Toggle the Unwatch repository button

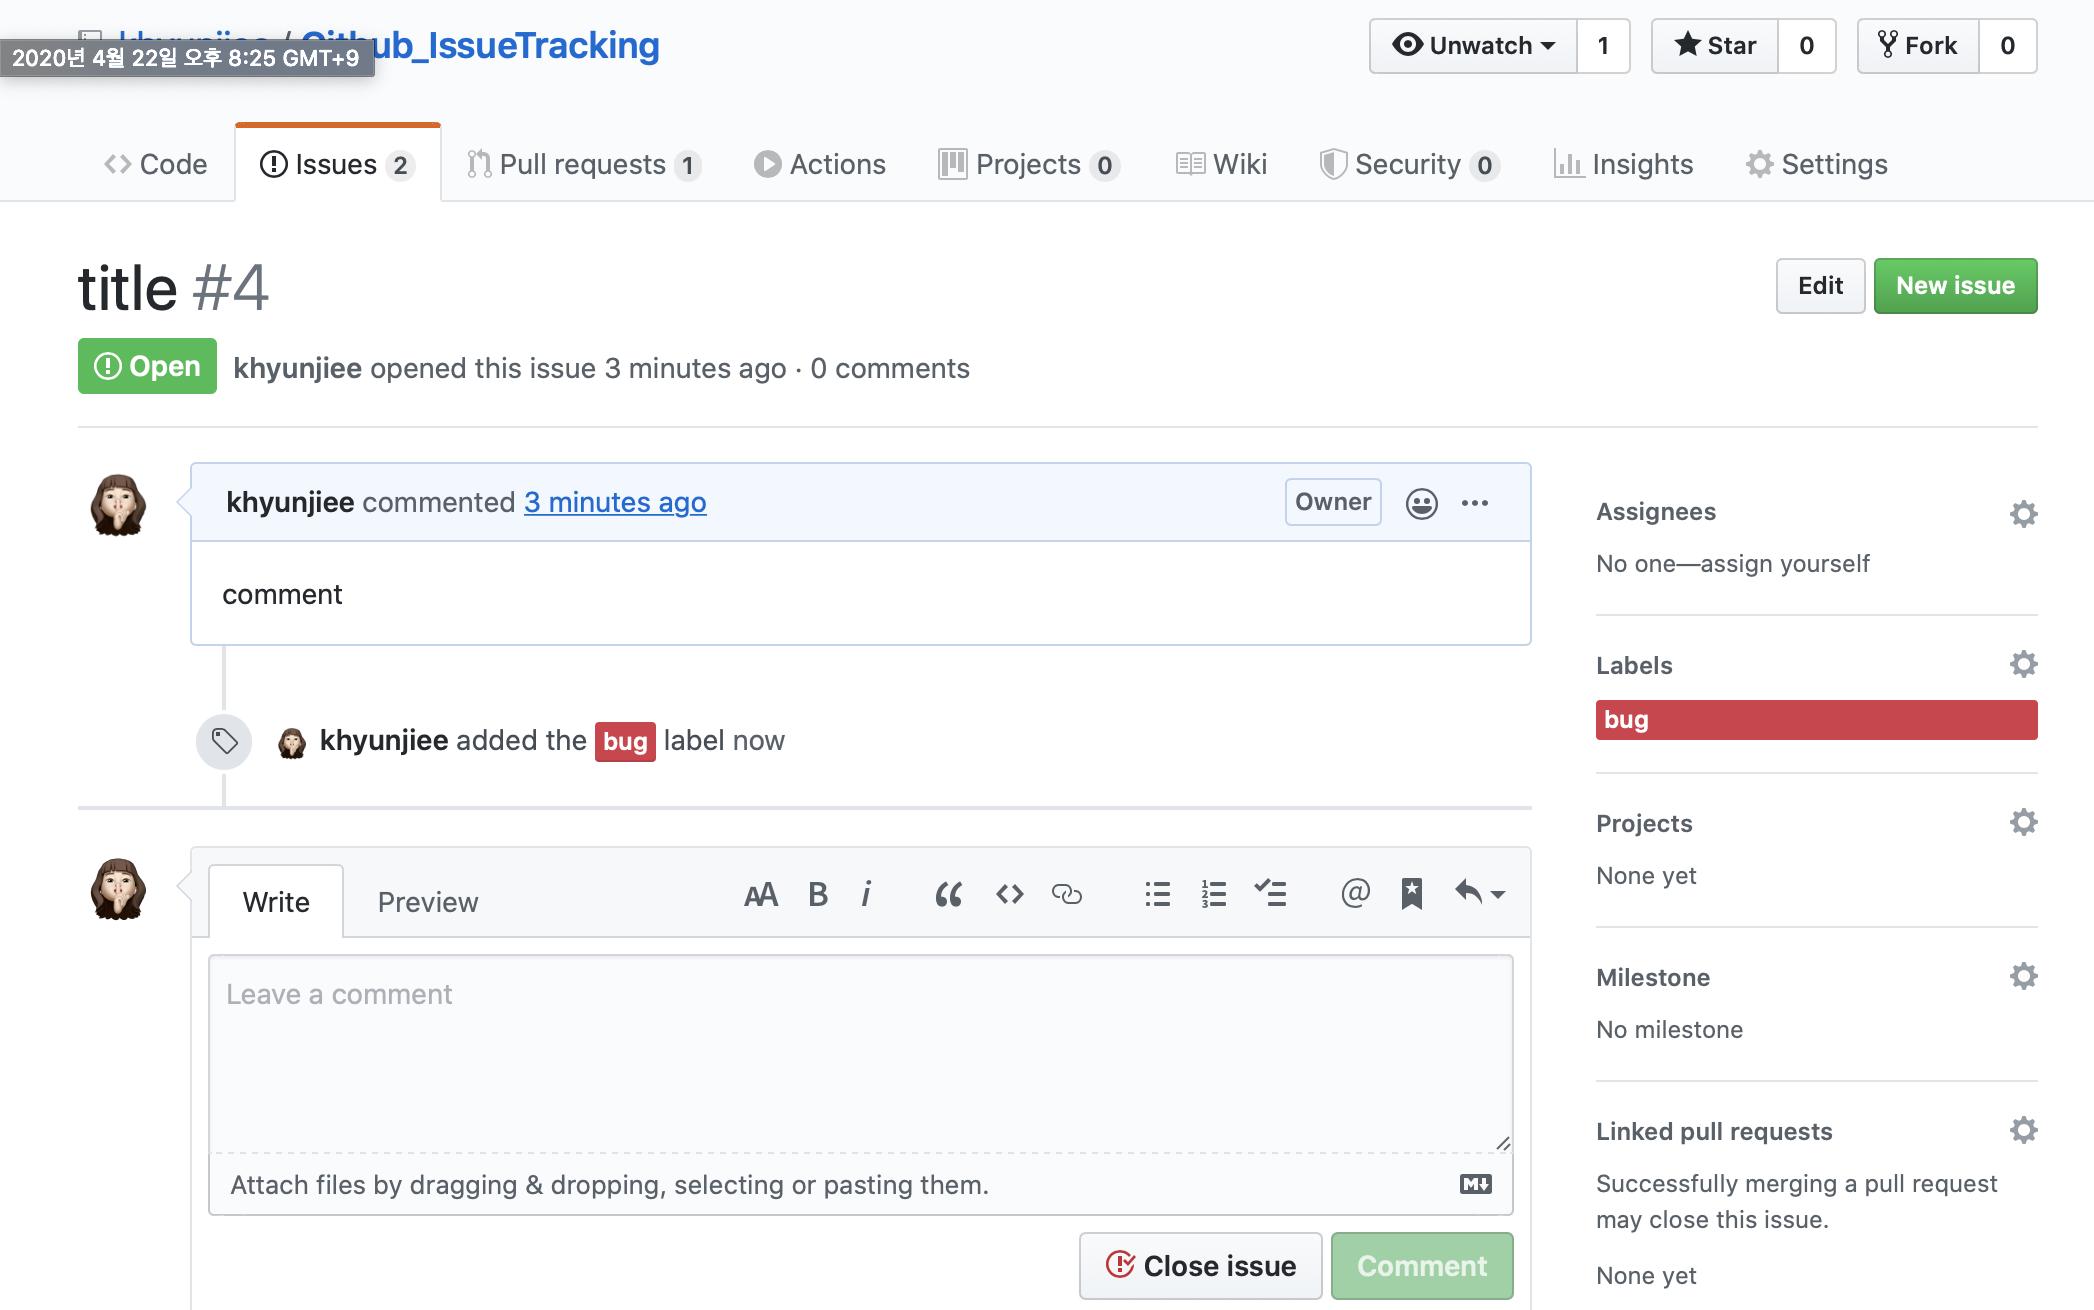1474,46
